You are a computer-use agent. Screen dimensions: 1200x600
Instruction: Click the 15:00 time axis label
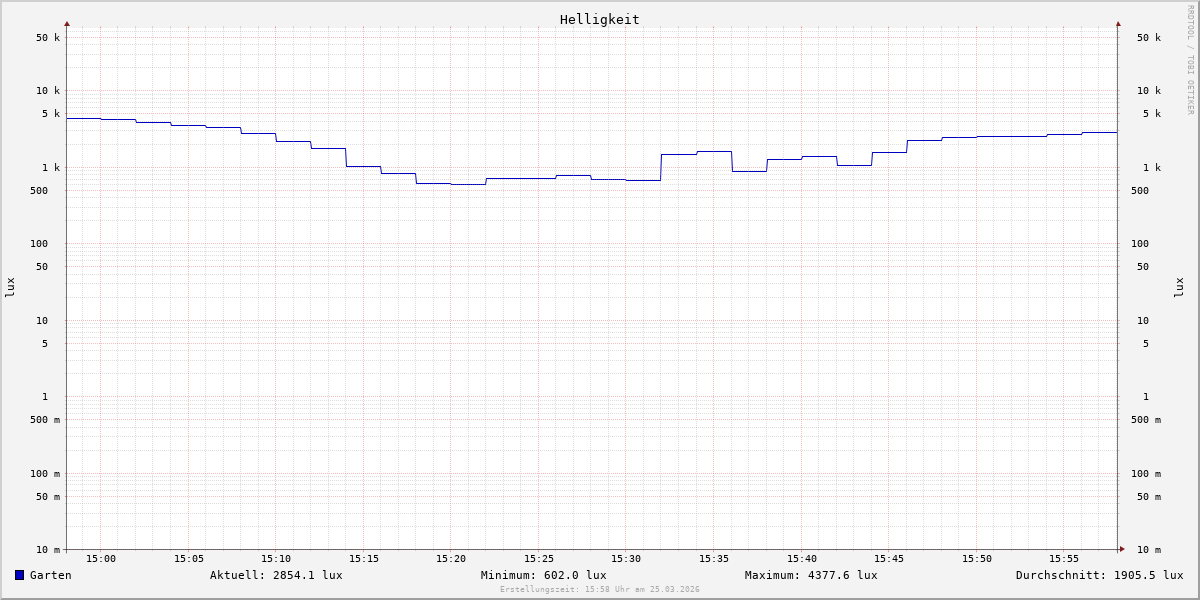pyautogui.click(x=101, y=559)
